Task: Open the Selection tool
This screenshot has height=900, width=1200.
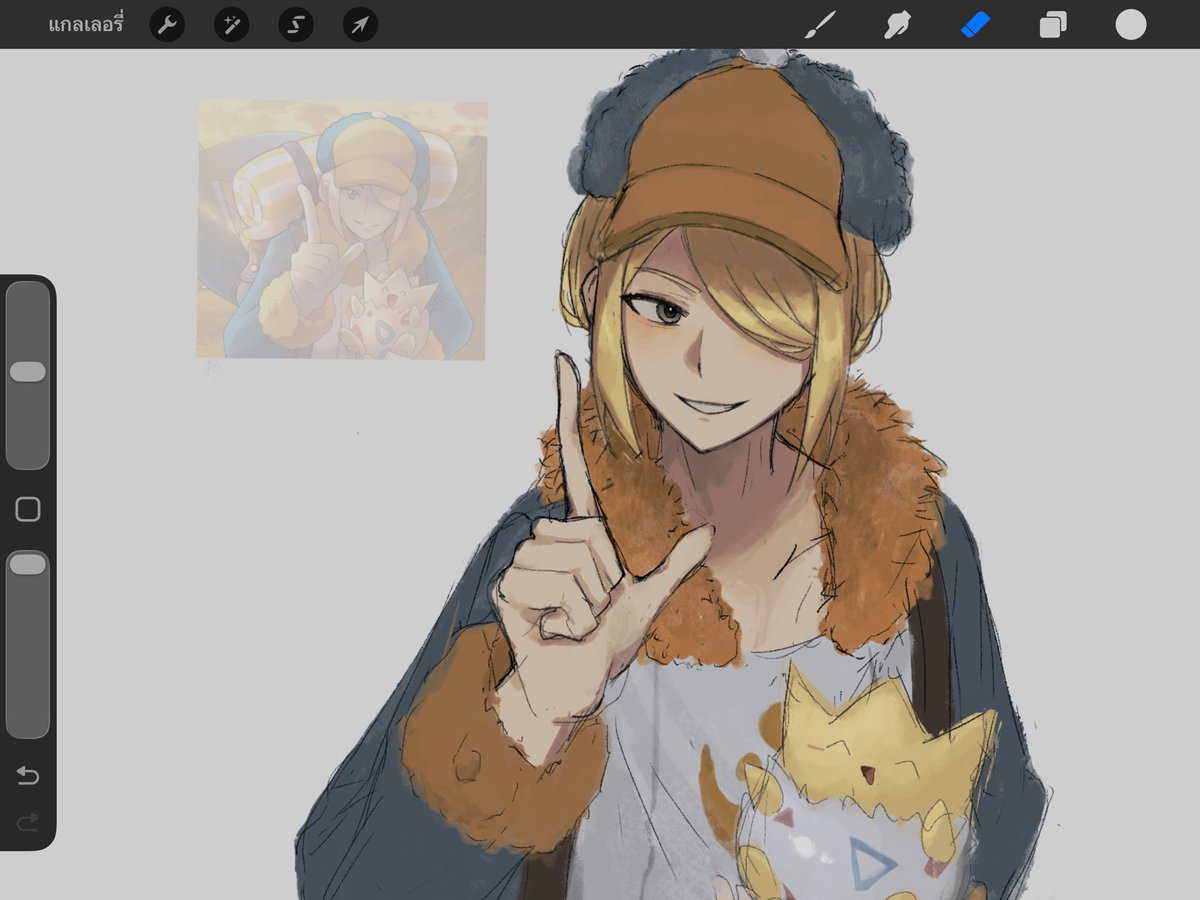Action: tap(296, 24)
